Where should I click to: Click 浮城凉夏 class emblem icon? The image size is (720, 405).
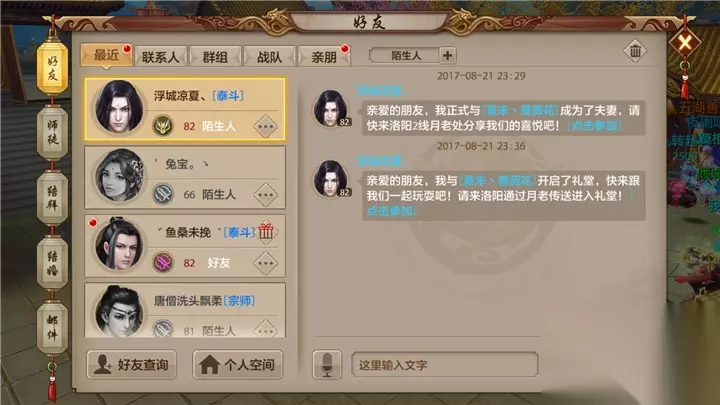163,125
